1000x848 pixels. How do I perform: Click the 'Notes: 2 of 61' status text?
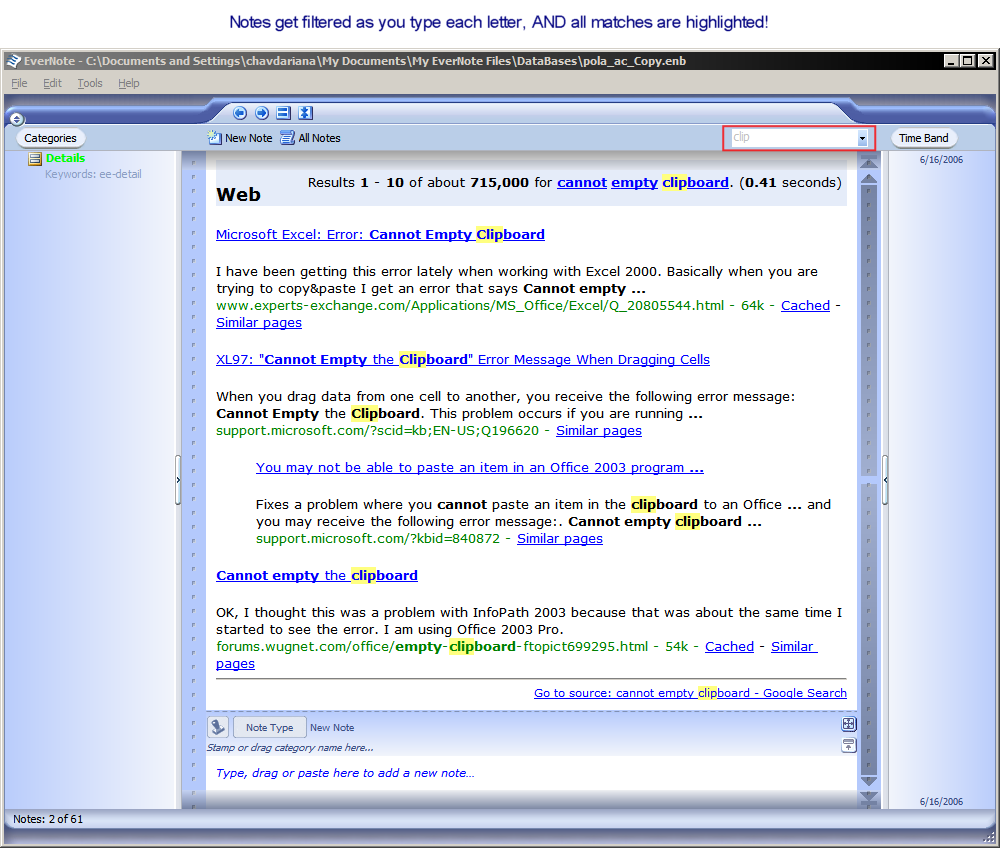click(x=48, y=819)
